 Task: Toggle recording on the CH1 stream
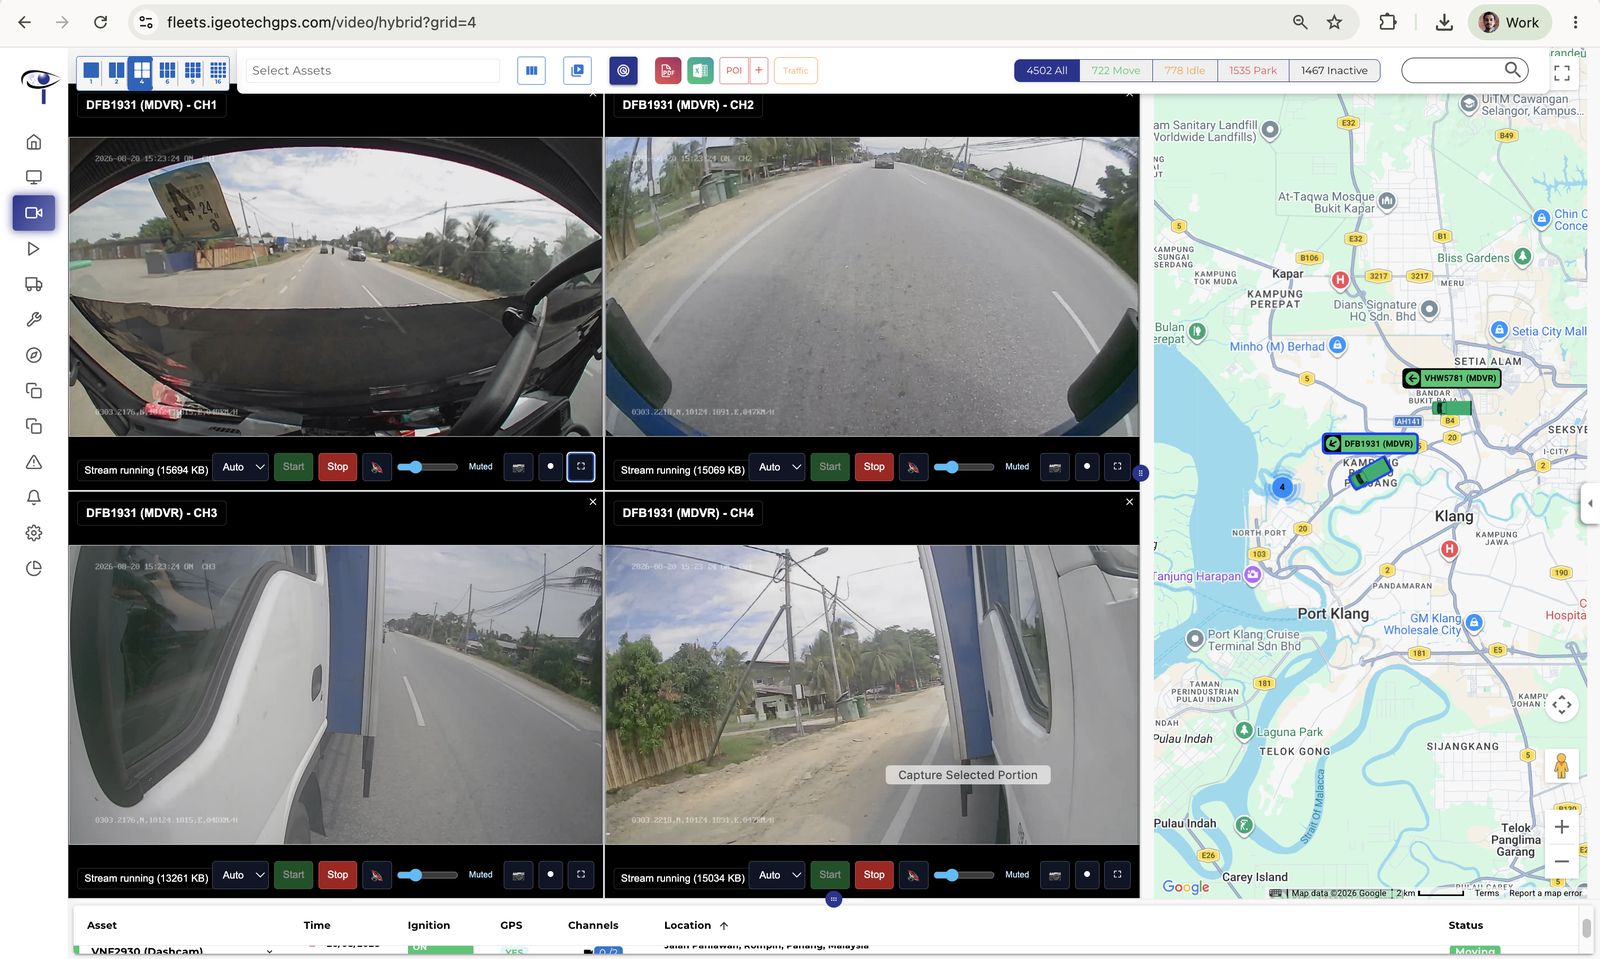550,467
